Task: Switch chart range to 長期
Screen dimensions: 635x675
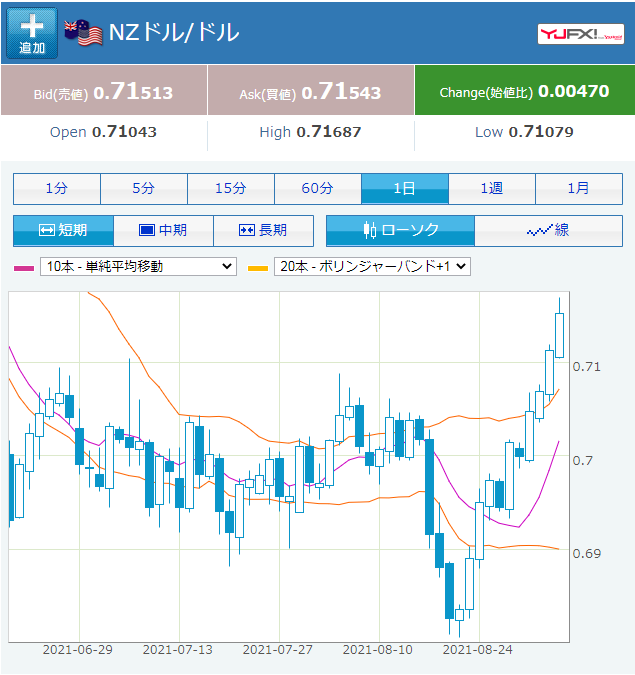Action: click(x=263, y=230)
